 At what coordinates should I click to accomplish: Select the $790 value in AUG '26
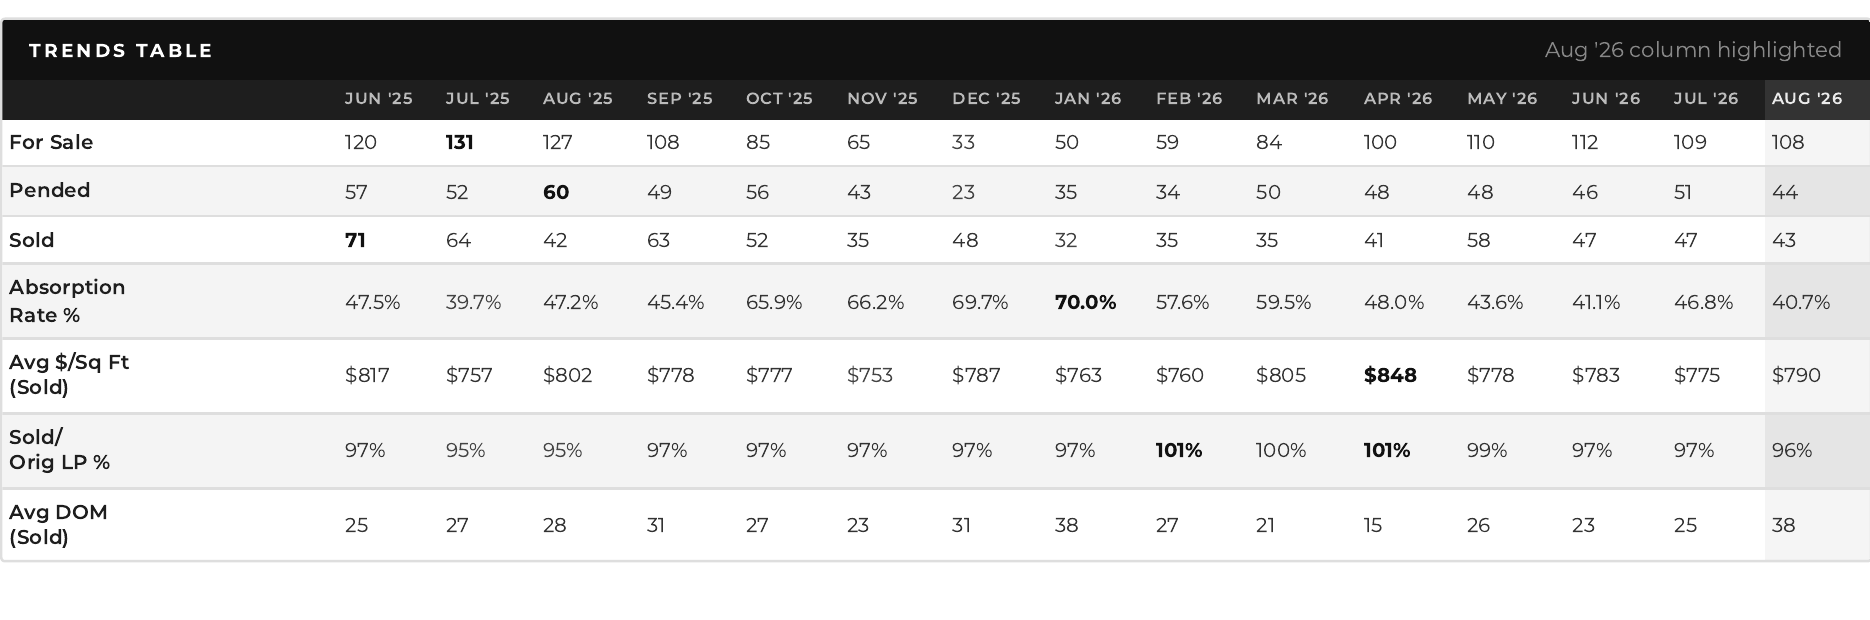(1796, 375)
